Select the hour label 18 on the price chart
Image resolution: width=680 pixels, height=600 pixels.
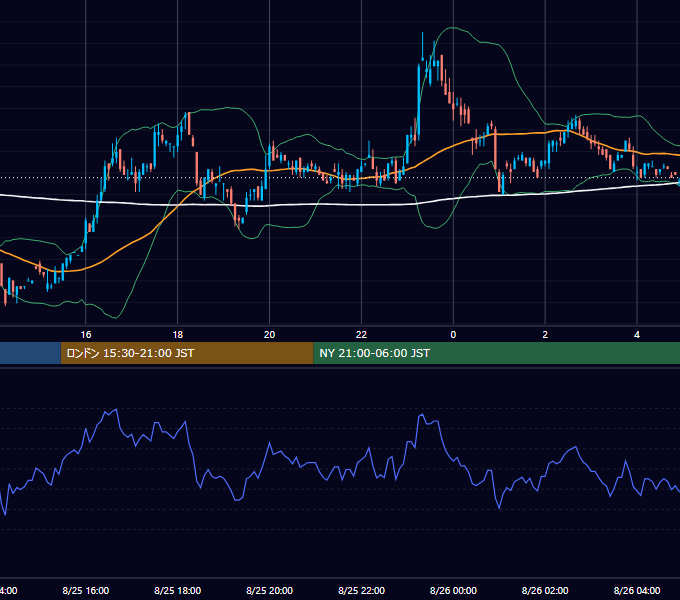(178, 335)
